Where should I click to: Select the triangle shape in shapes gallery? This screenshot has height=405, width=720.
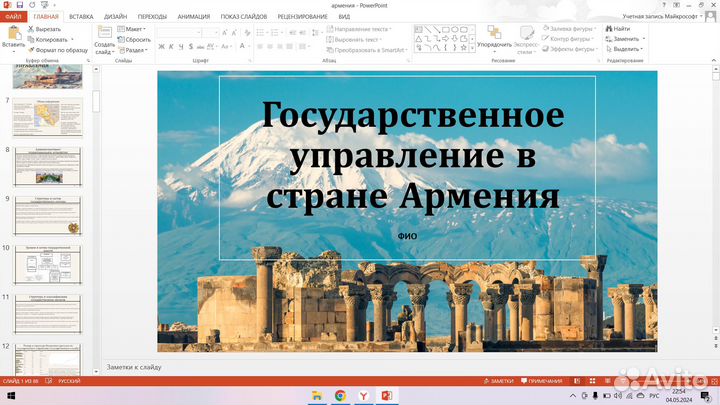click(x=418, y=39)
